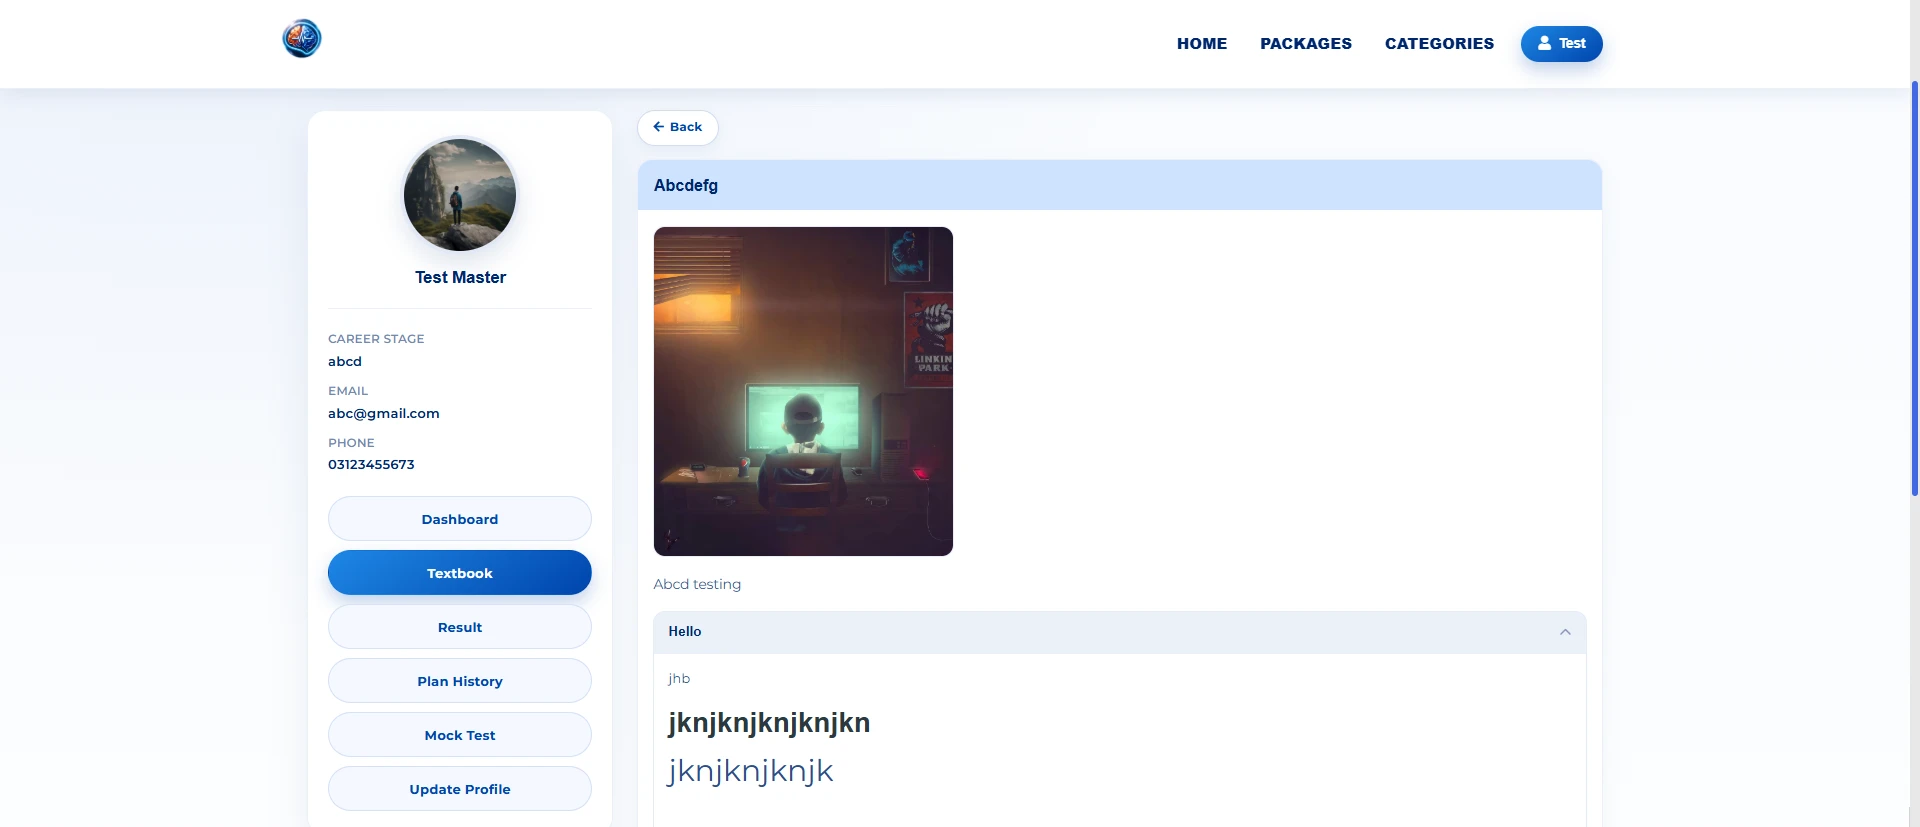The width and height of the screenshot is (1920, 827).
Task: Click the Test Master name
Action: [460, 277]
